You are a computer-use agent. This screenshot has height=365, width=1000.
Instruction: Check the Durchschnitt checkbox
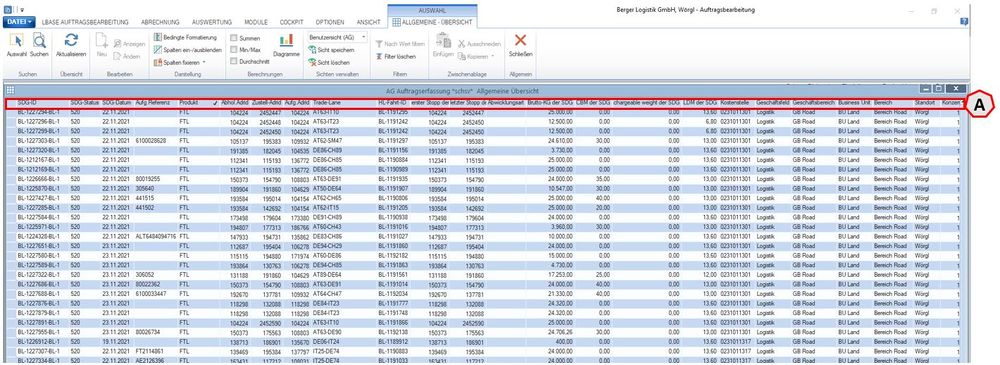point(234,62)
